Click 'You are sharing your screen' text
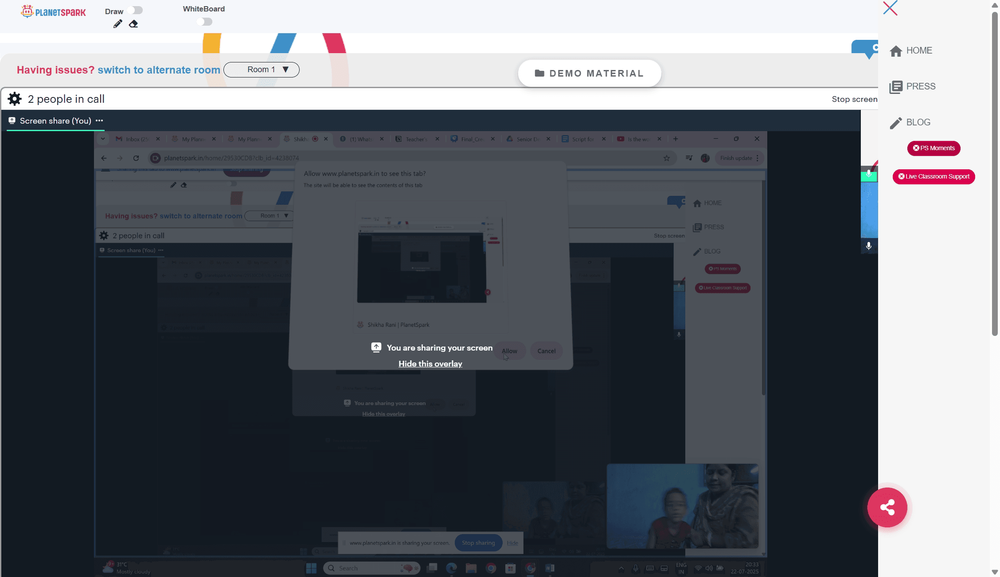 439,348
